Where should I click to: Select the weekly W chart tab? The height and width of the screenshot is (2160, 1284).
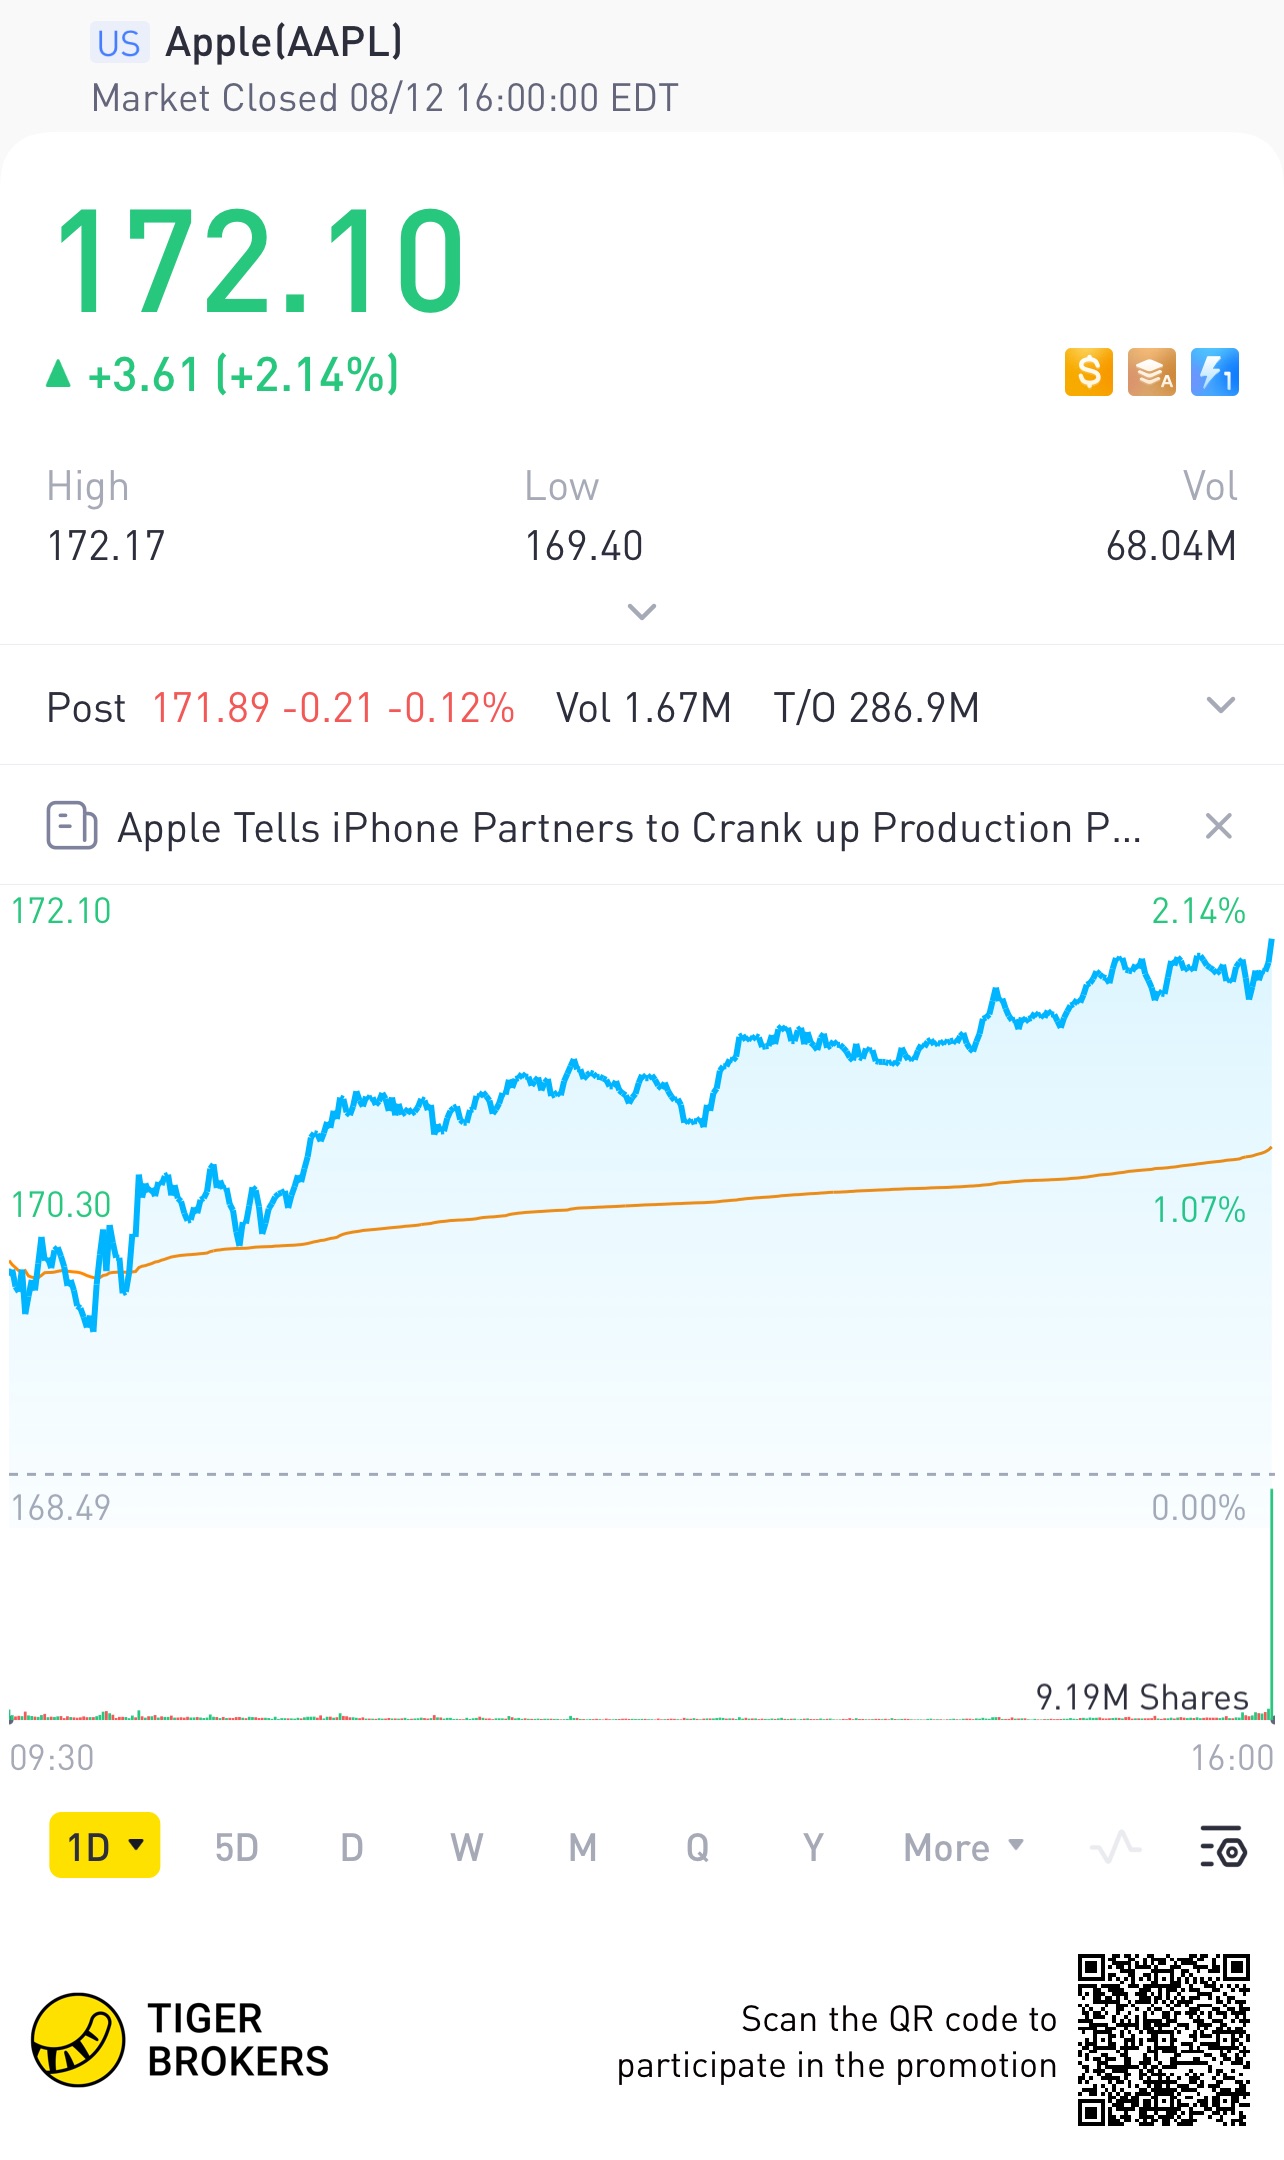point(467,1847)
